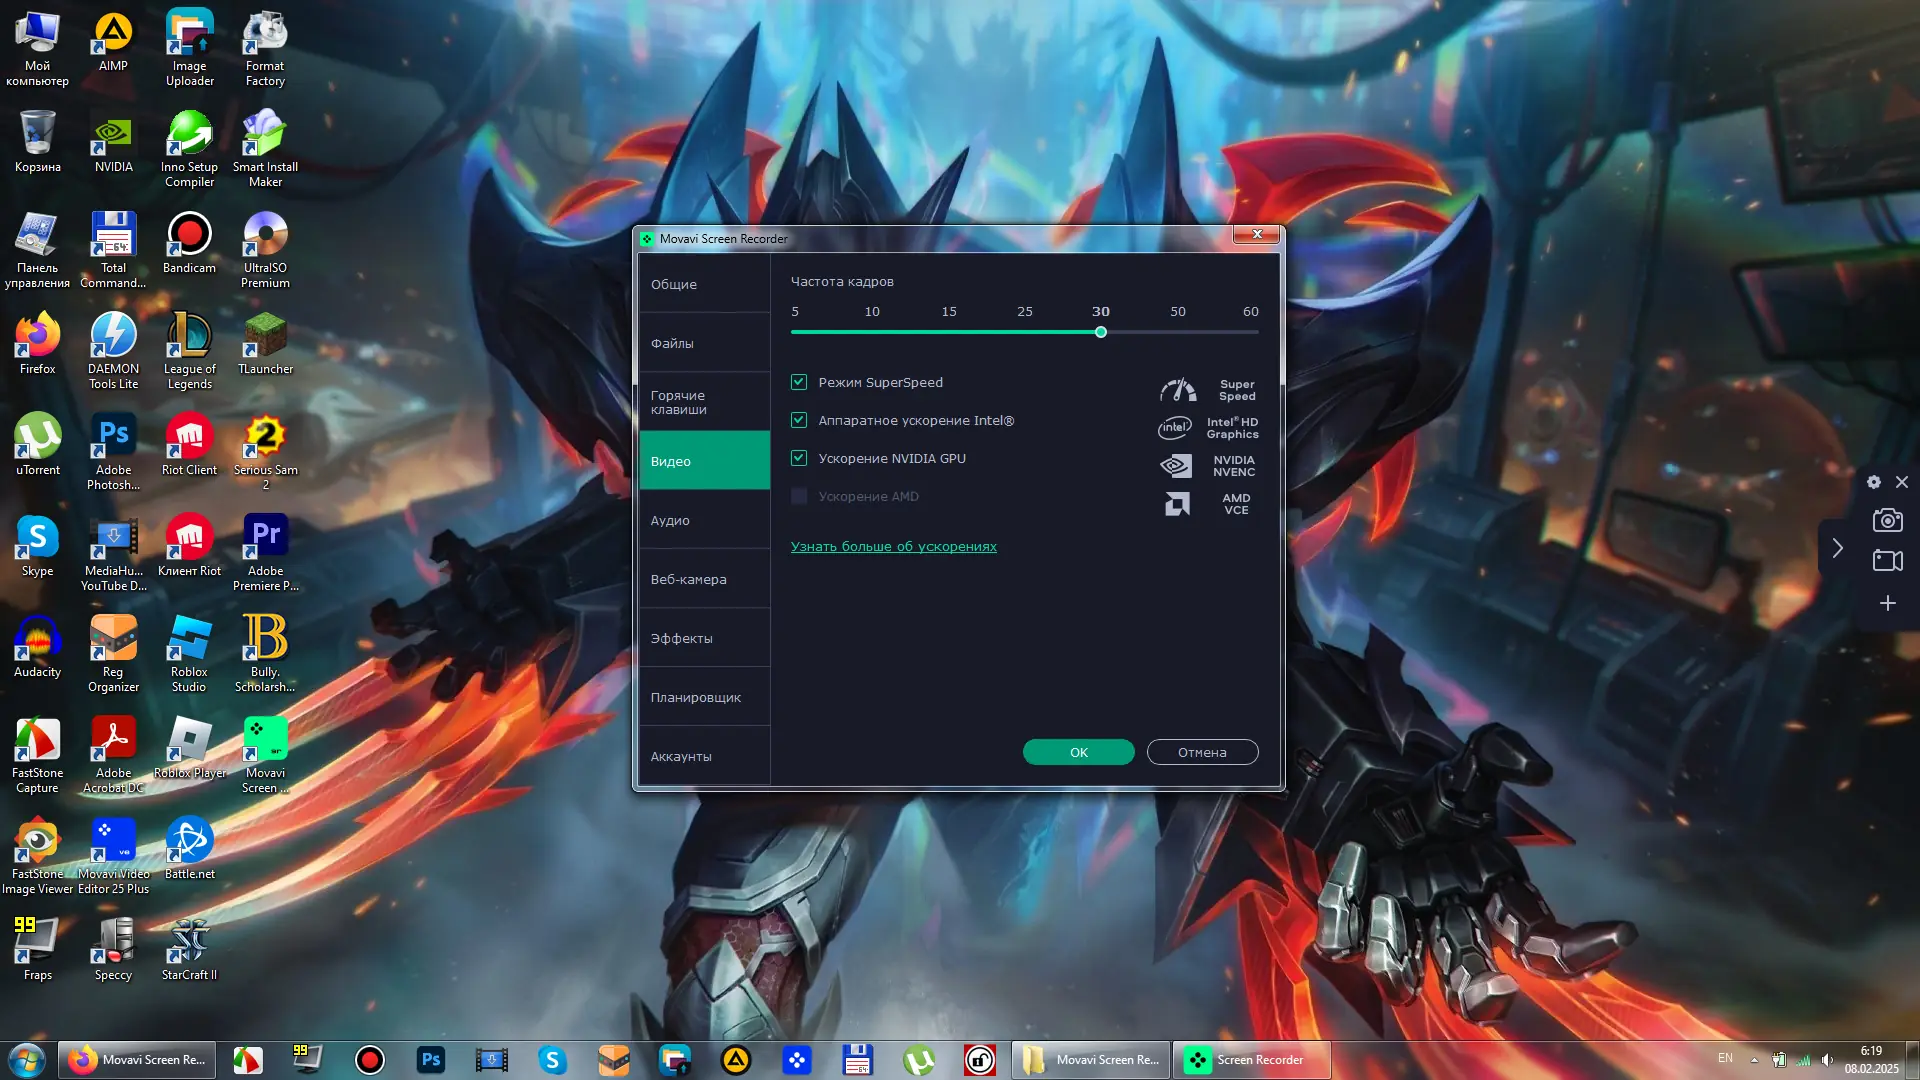Open the Movavi Video Editor 25 Plus desktop icon

(113, 840)
